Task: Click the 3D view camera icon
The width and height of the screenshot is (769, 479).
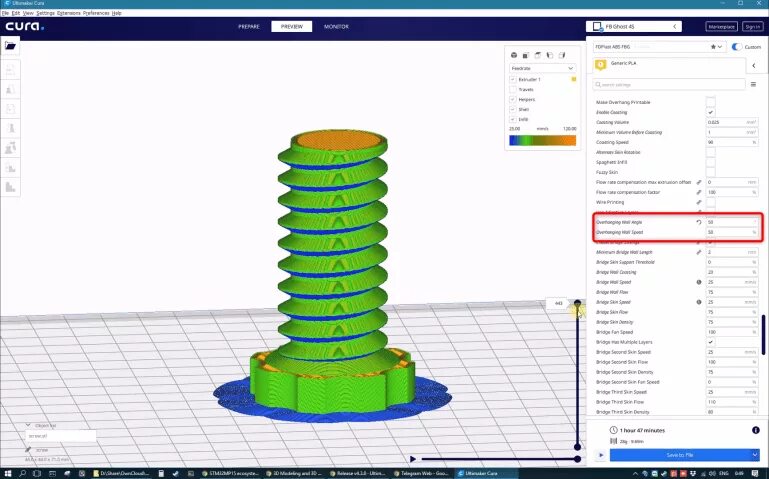Action: tap(513, 55)
